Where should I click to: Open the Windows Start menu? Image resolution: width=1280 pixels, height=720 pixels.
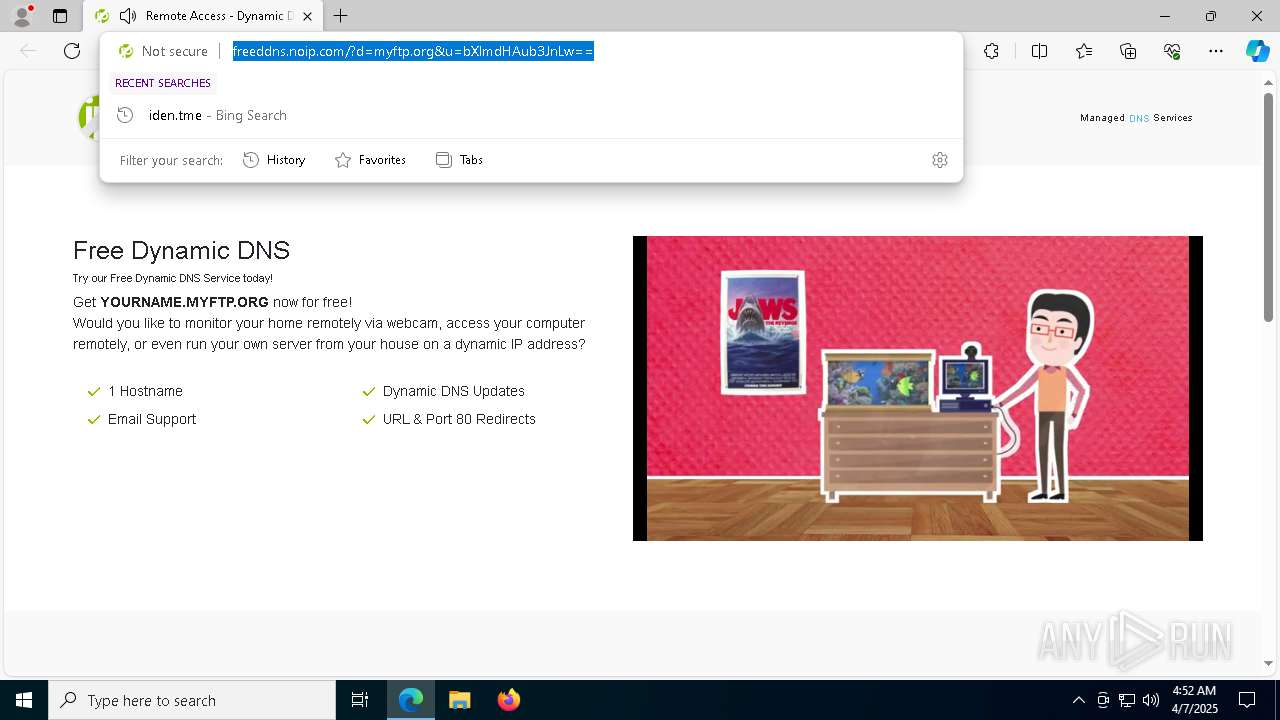pos(24,700)
